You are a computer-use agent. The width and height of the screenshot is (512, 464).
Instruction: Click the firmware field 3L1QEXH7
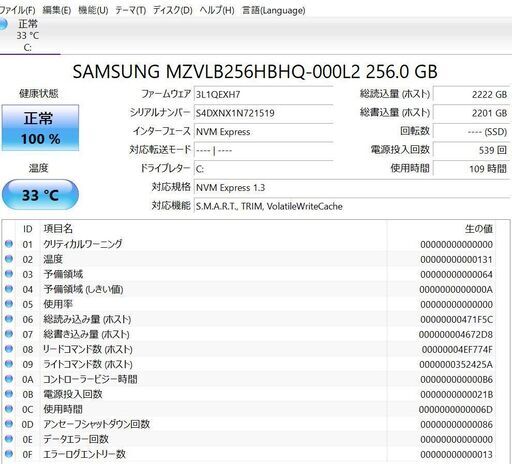[x=263, y=95]
